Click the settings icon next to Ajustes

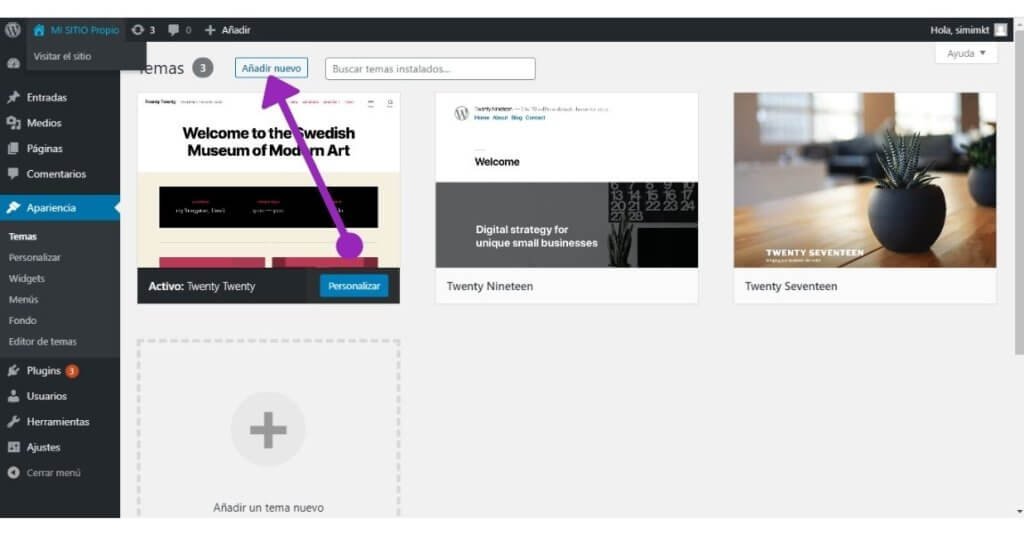click(x=13, y=447)
